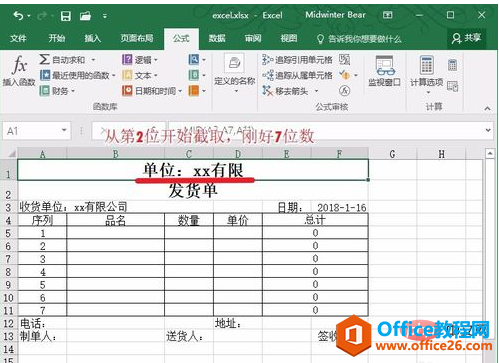Open the 日期和时间 functions dropdown
This screenshot has width=499, height=363.
[152, 91]
